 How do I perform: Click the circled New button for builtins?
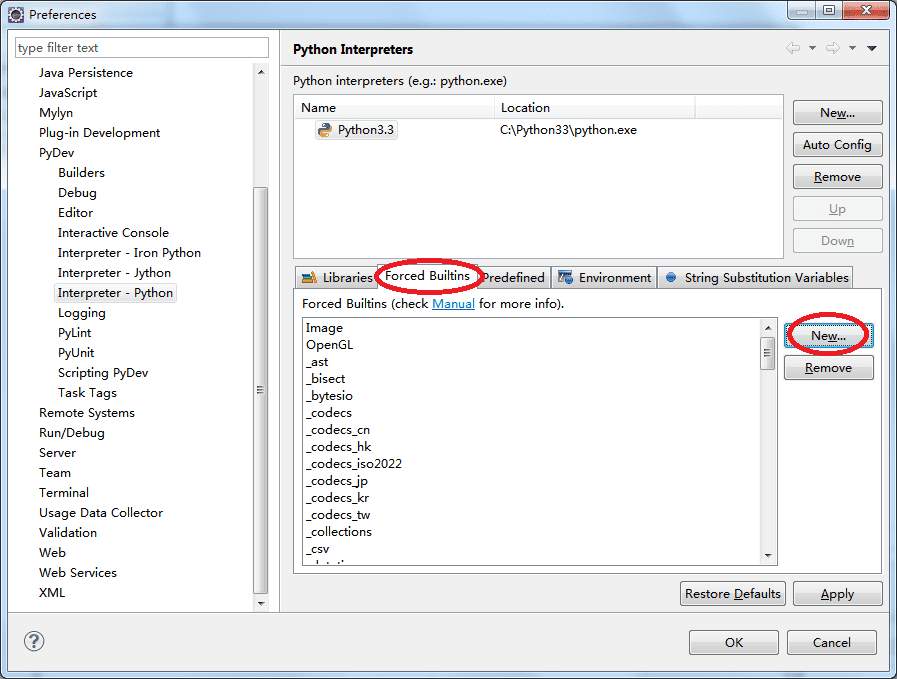(828, 336)
